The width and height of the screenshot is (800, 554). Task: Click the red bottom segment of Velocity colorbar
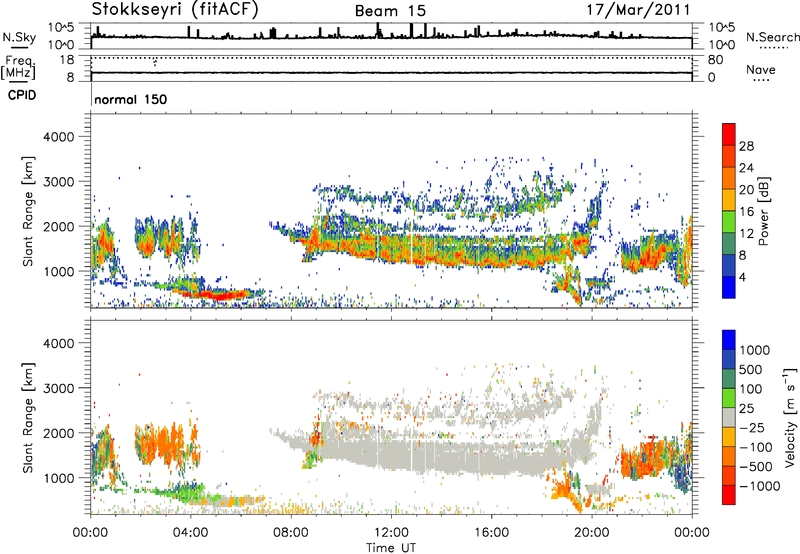coord(729,495)
